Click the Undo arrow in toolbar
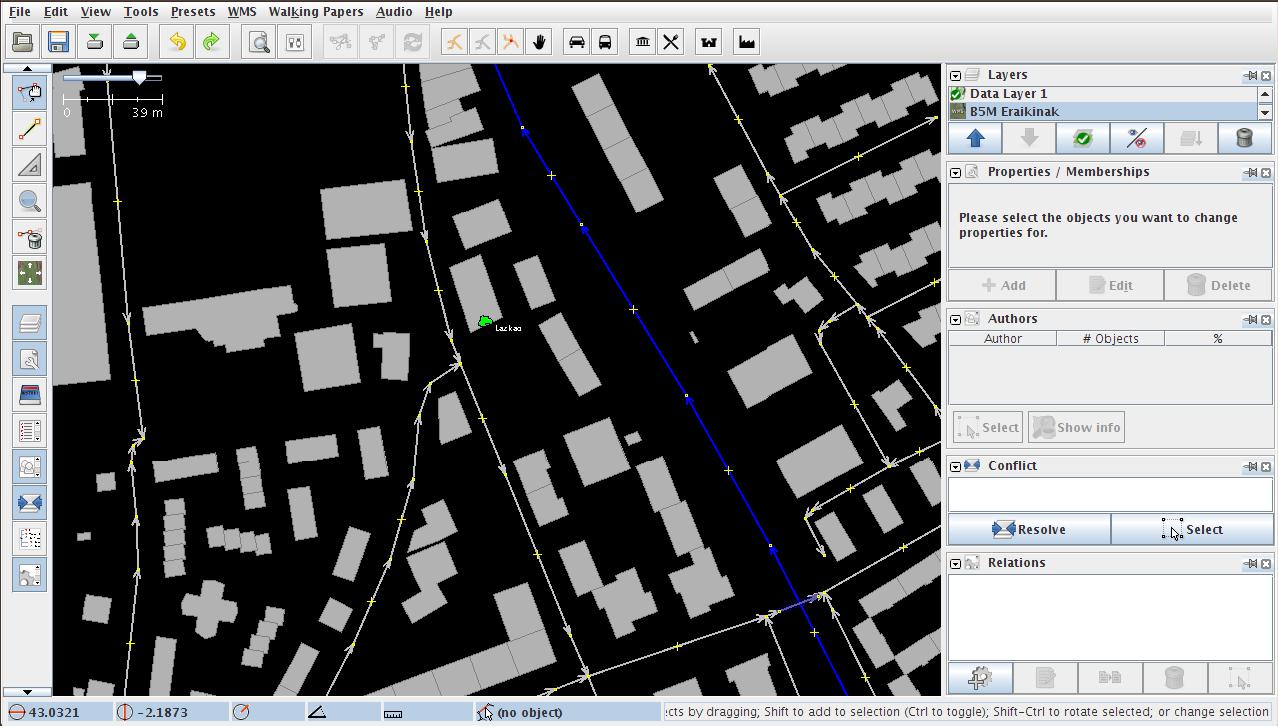Screen dimensions: 1278x726 pos(177,42)
